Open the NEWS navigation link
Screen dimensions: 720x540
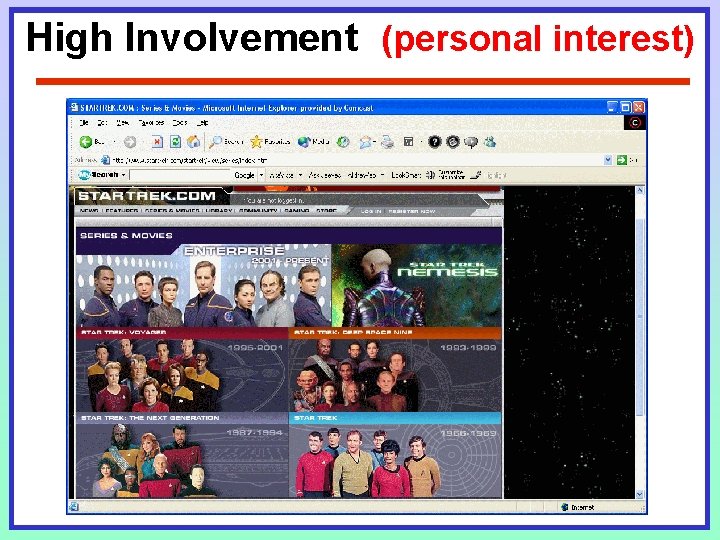[x=89, y=211]
